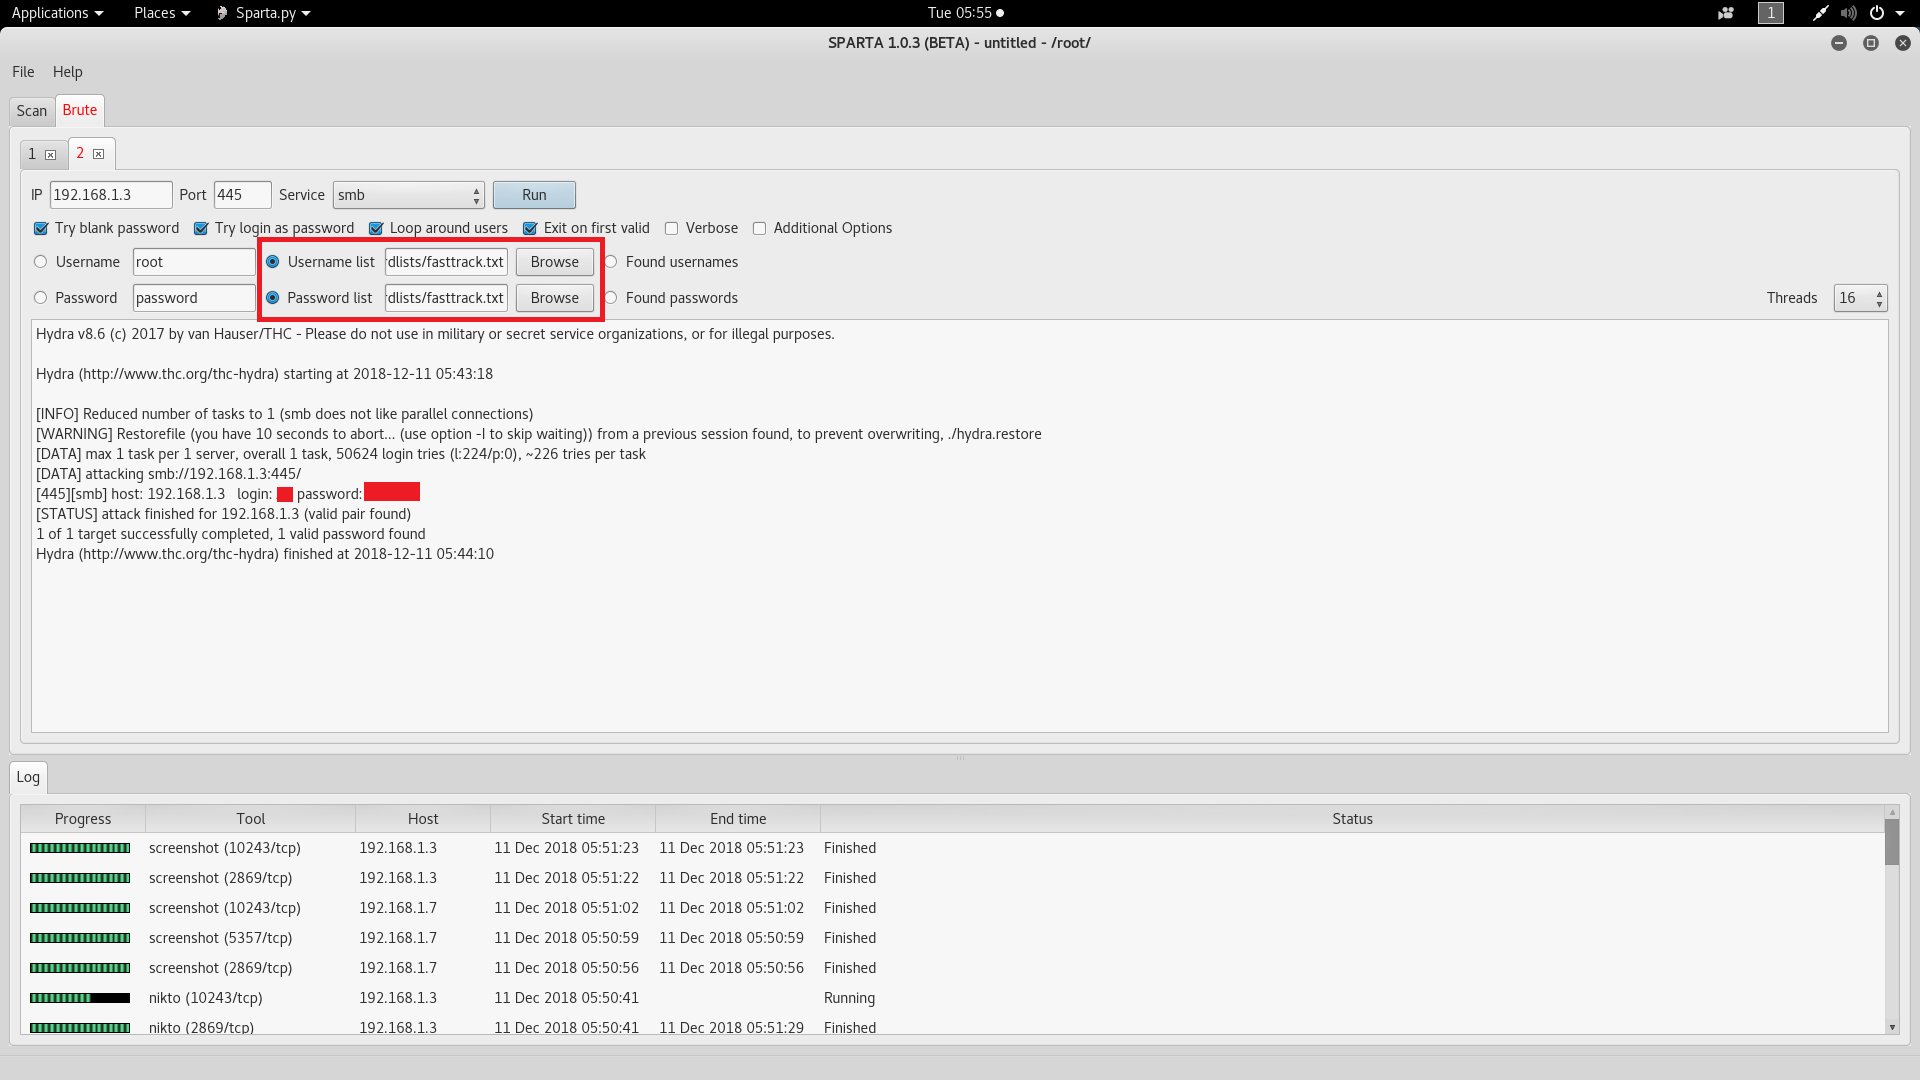This screenshot has width=1920, height=1080.
Task: Browse for a password list file
Action: pyautogui.click(x=555, y=298)
